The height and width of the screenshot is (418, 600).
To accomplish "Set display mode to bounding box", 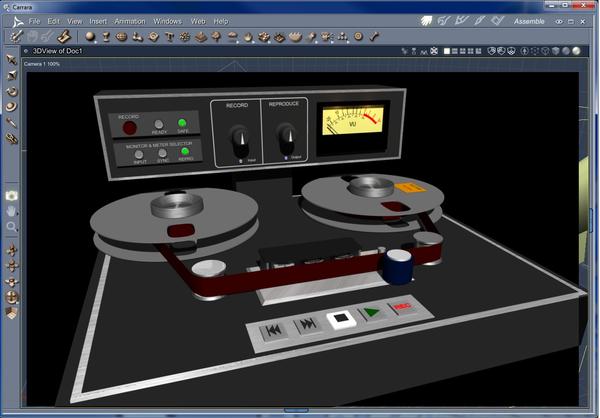I will (x=535, y=51).
